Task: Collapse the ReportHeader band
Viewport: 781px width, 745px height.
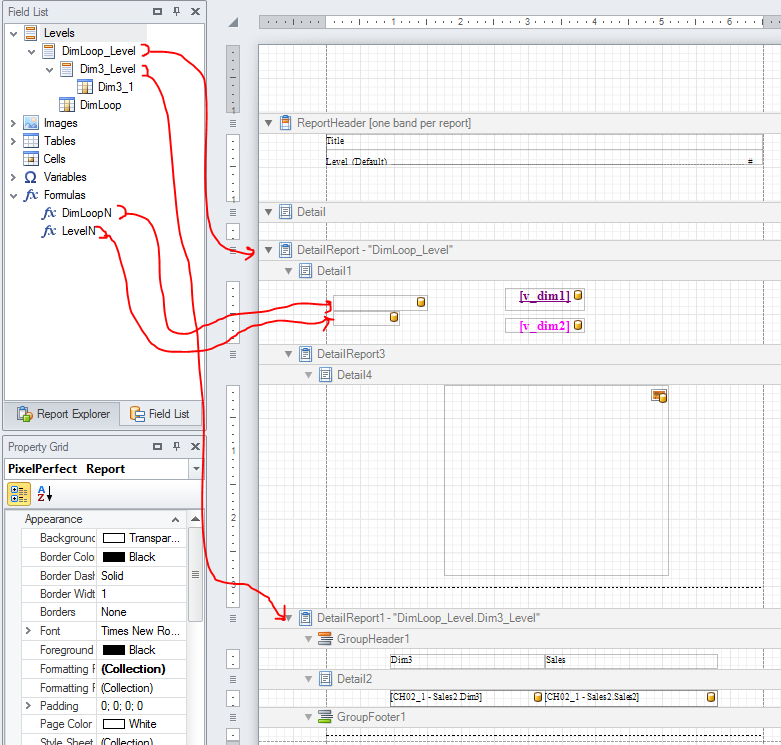Action: (268, 123)
